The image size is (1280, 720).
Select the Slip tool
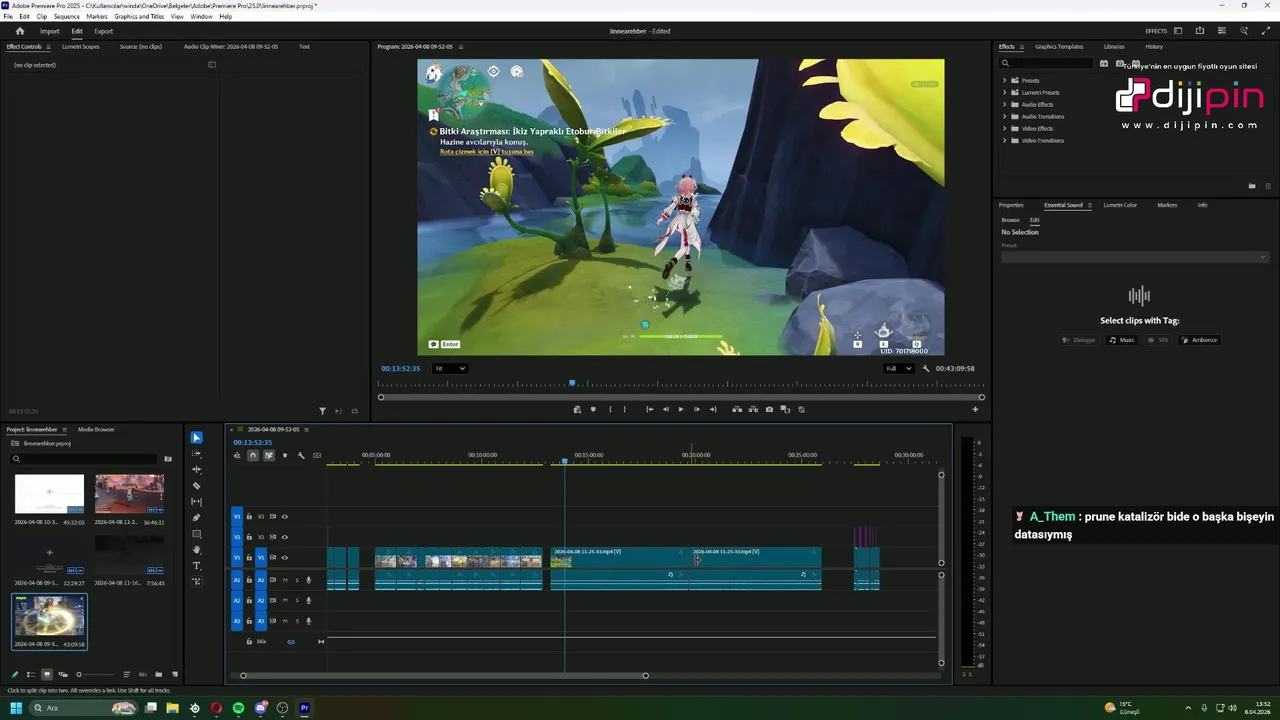196,502
